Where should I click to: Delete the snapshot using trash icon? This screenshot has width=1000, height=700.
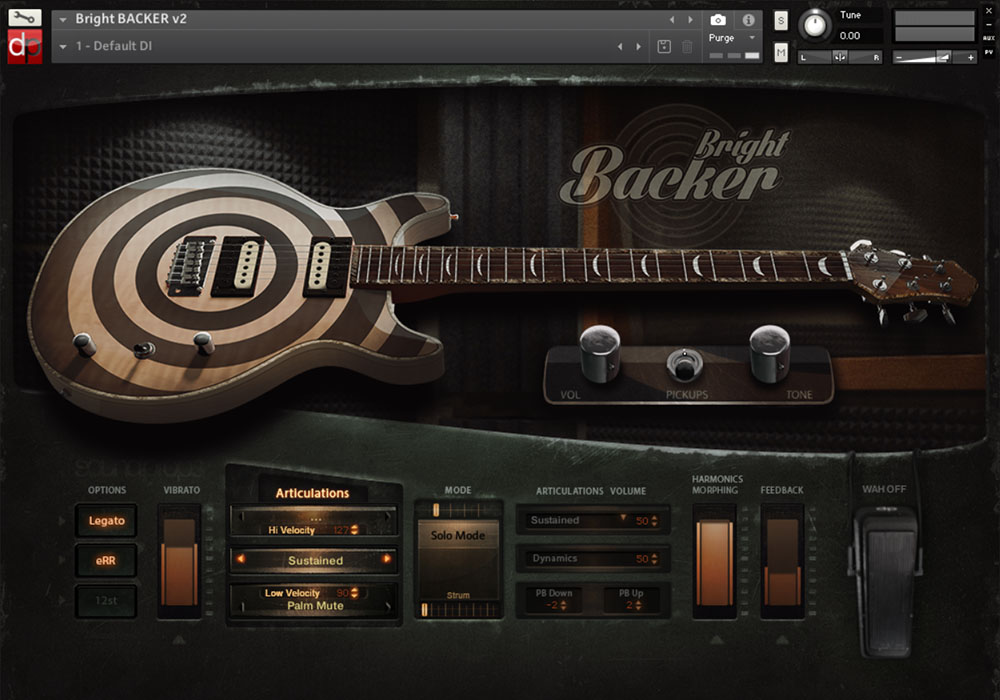687,46
